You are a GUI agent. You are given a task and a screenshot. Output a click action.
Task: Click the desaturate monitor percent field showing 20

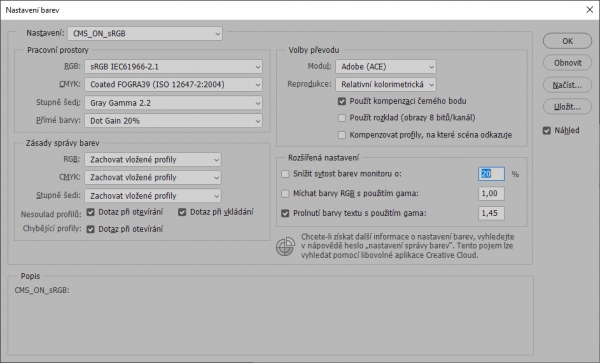pos(491,174)
